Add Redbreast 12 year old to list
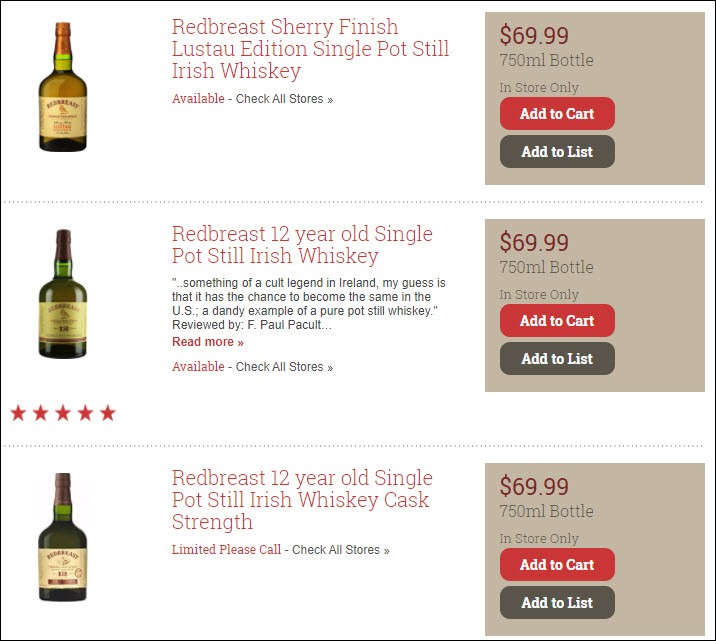The width and height of the screenshot is (716, 641). click(x=557, y=359)
